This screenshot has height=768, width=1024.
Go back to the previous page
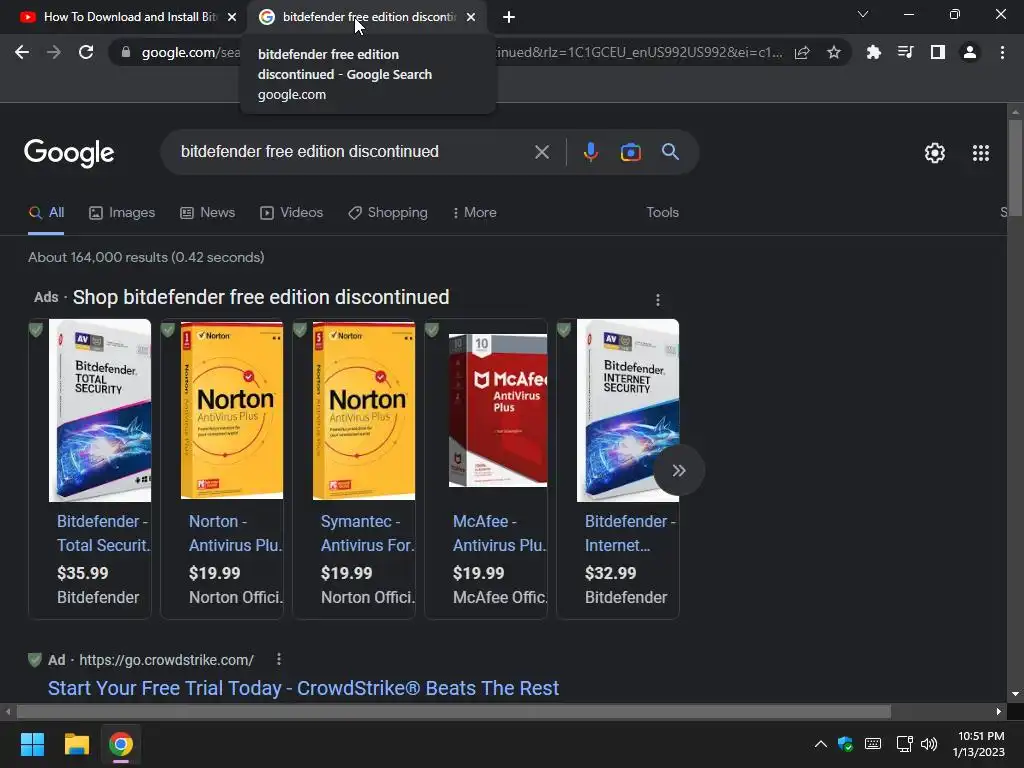coord(22,52)
